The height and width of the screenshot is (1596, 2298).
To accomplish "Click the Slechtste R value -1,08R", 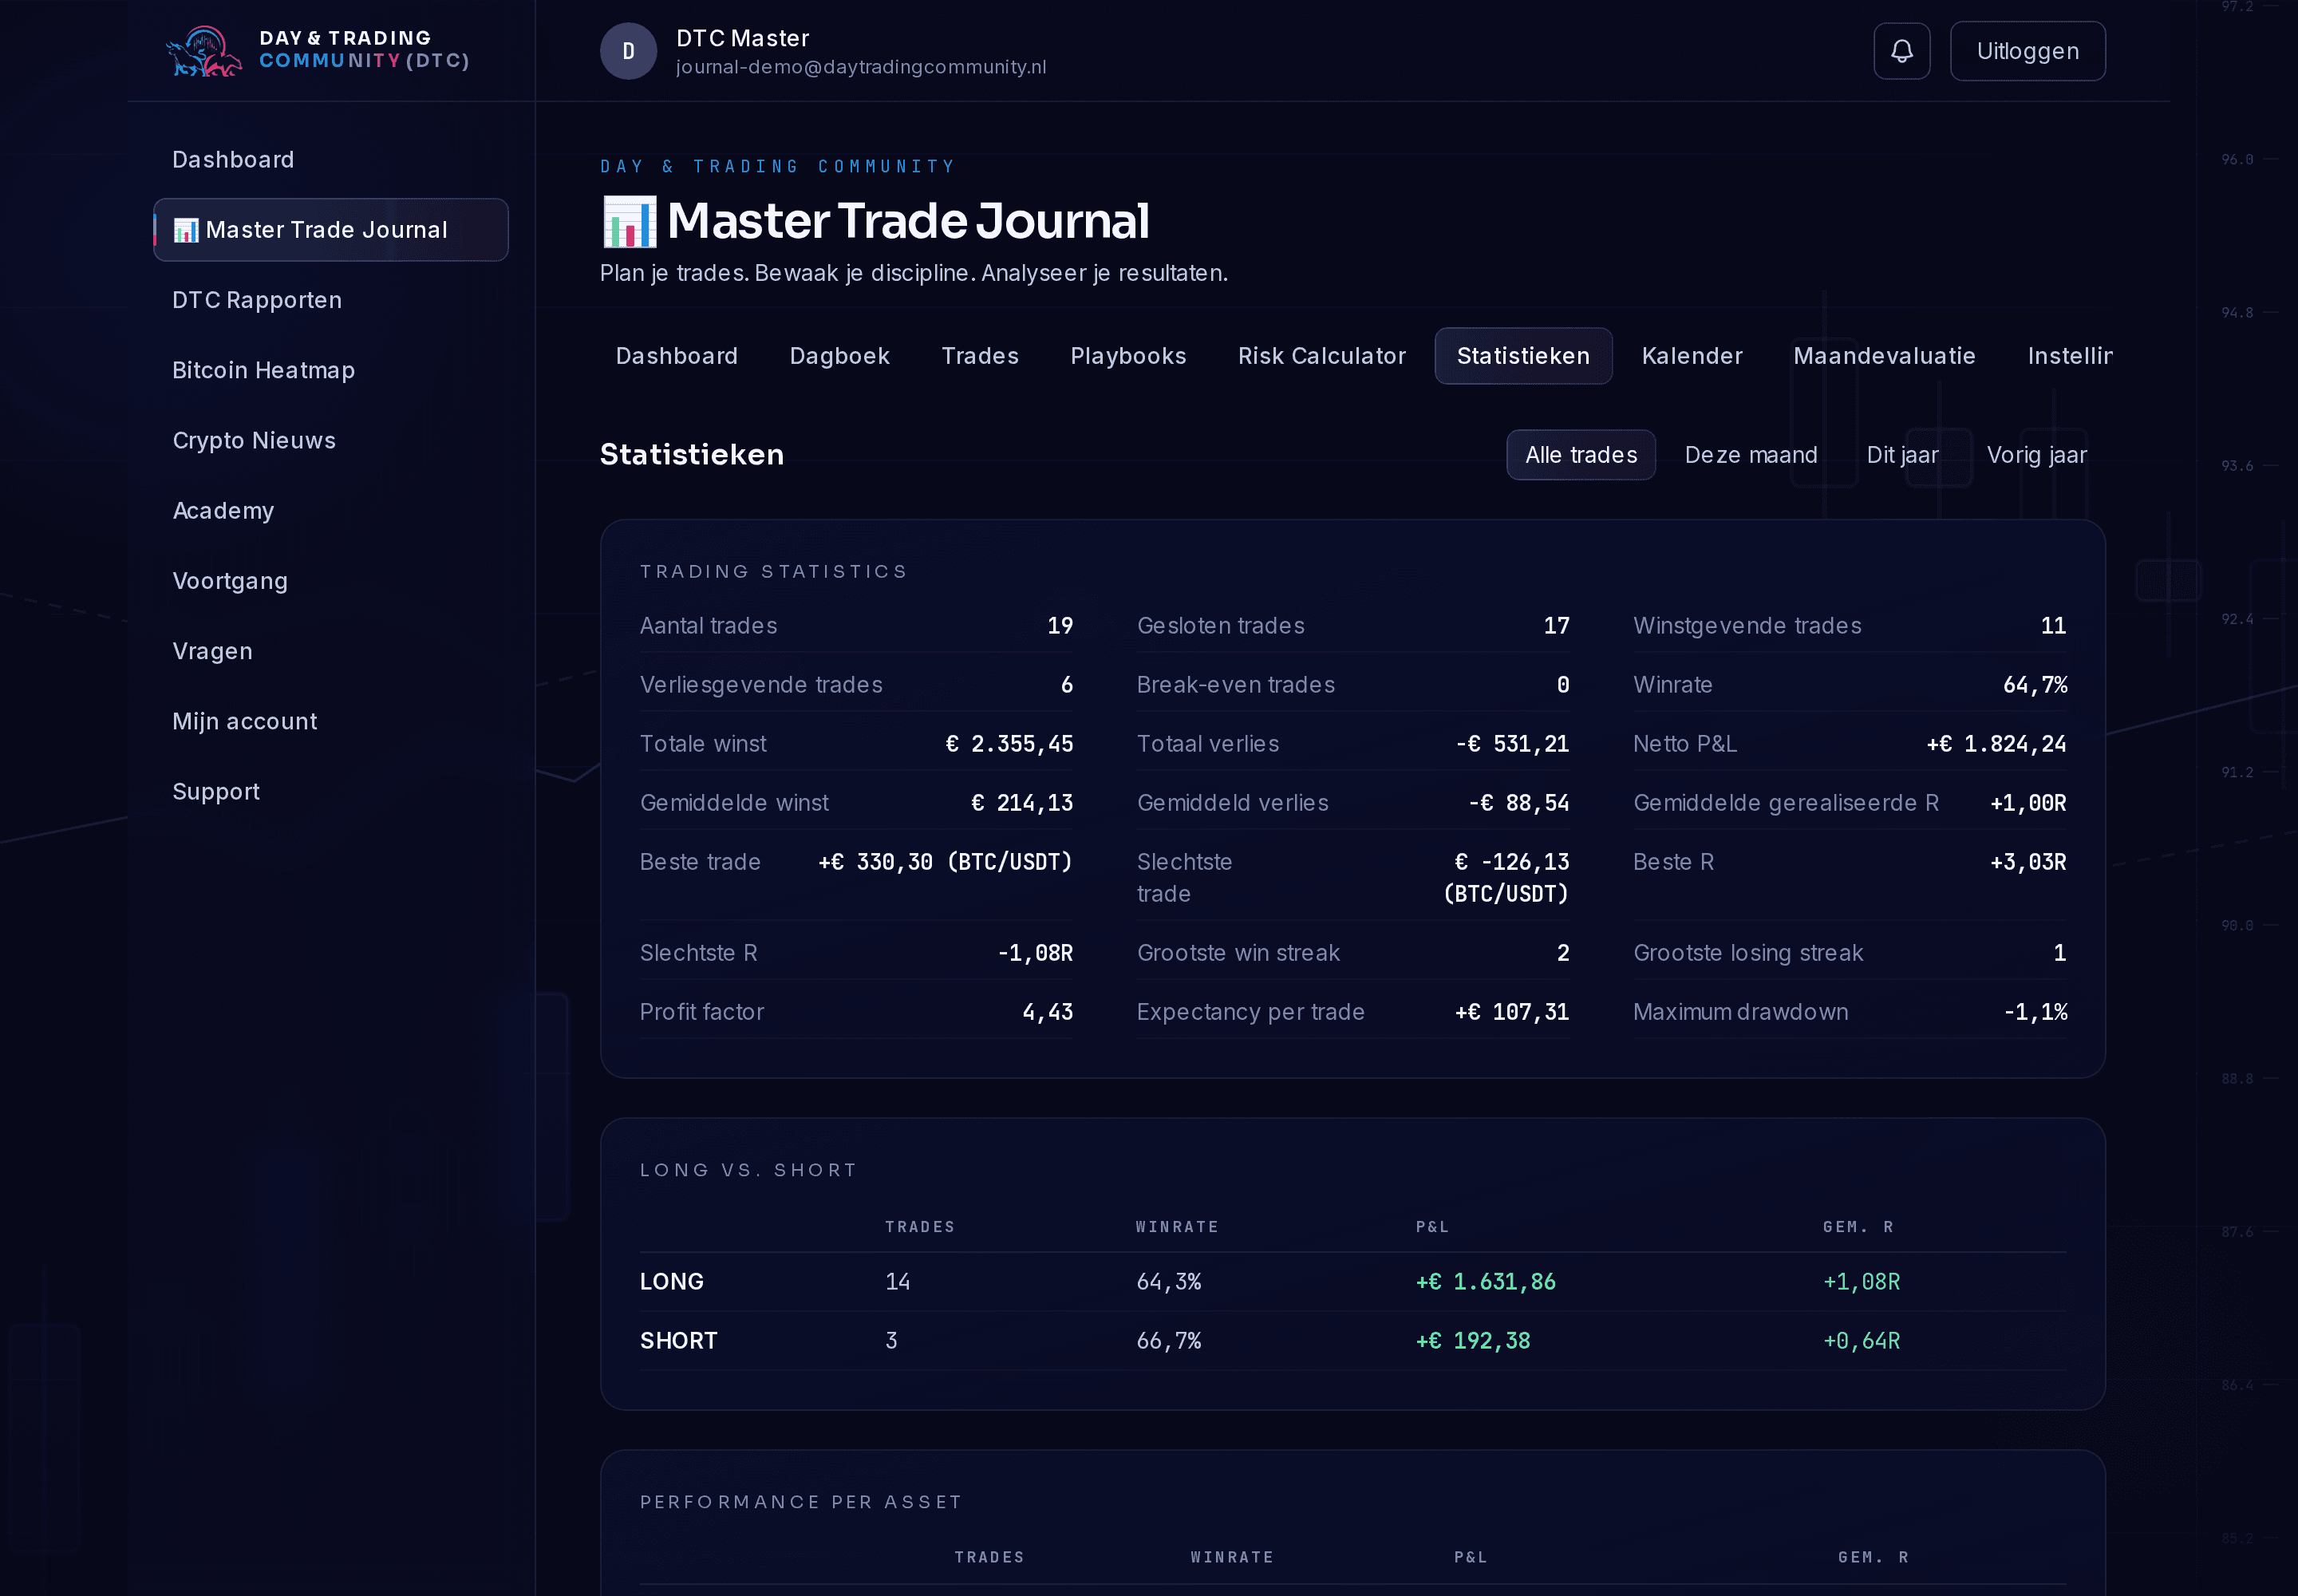I will click(1035, 953).
